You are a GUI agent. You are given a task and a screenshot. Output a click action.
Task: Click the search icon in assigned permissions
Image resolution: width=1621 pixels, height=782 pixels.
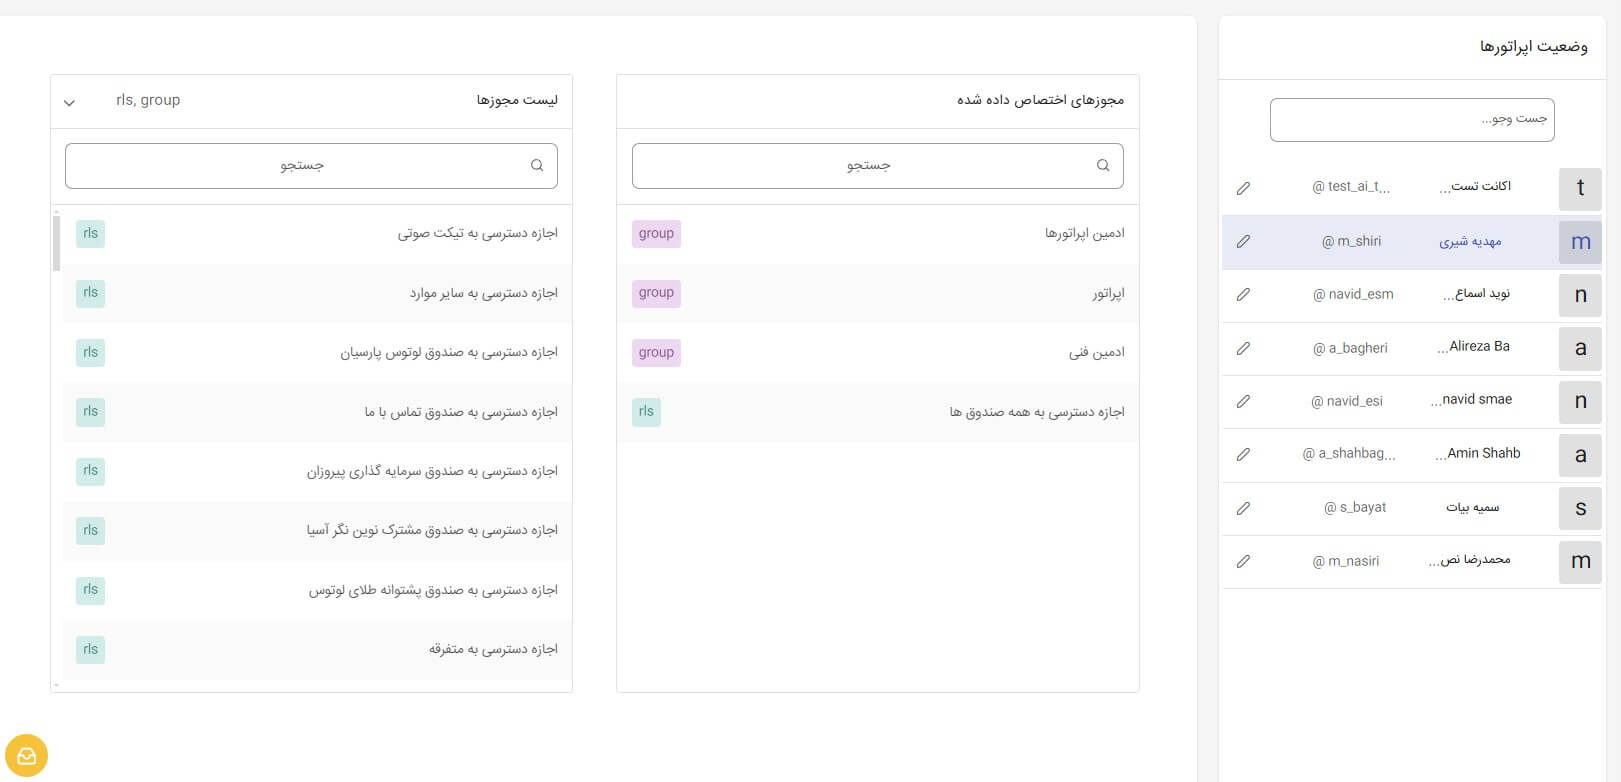(1103, 166)
